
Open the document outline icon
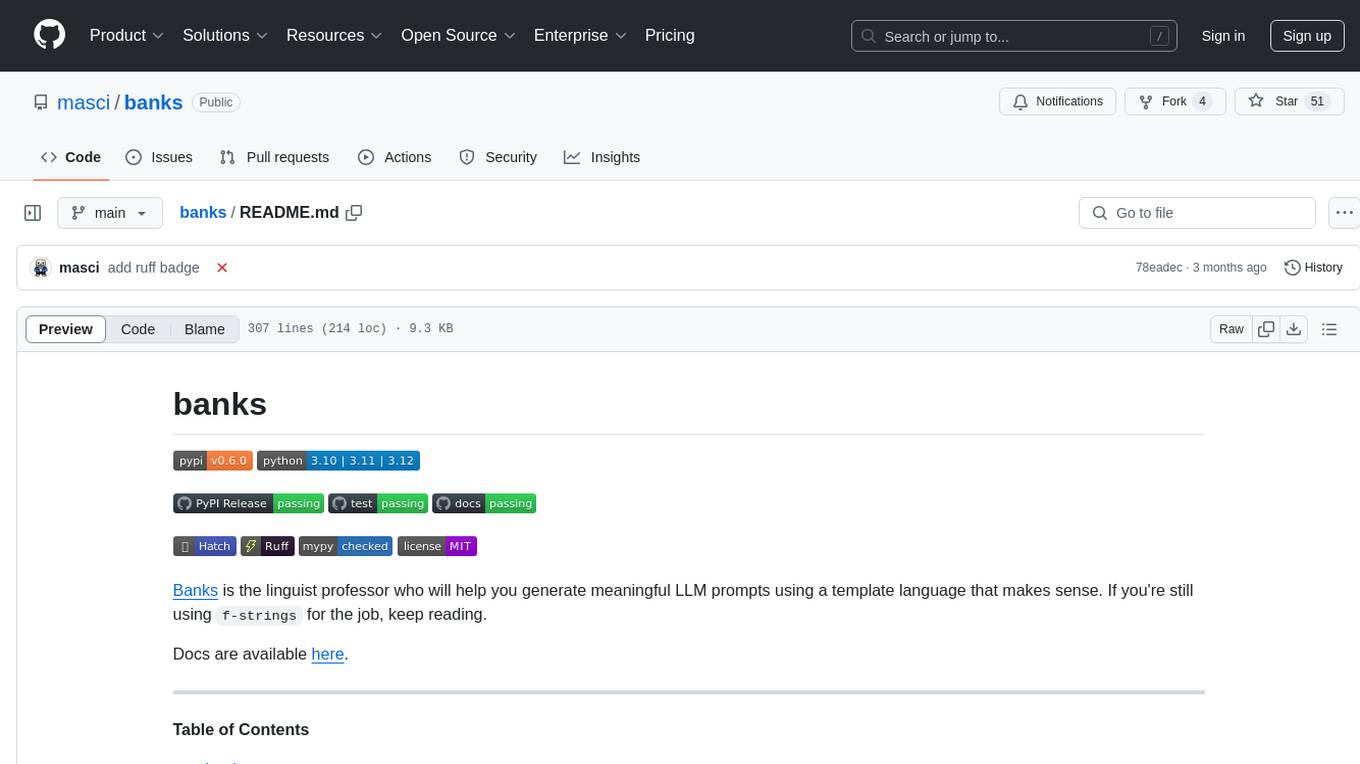tap(1329, 329)
